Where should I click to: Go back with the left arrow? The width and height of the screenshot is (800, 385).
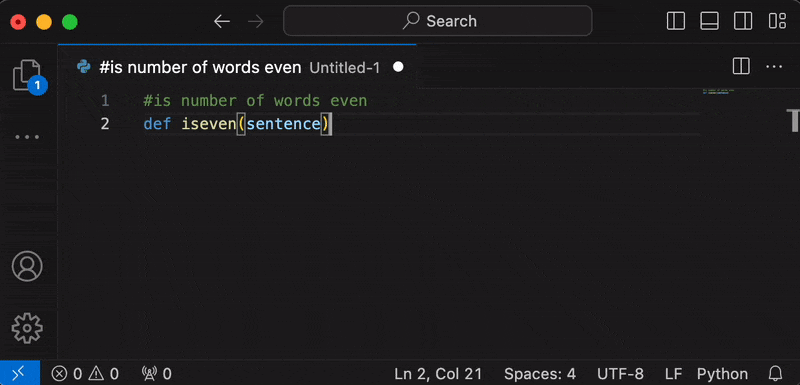point(222,21)
